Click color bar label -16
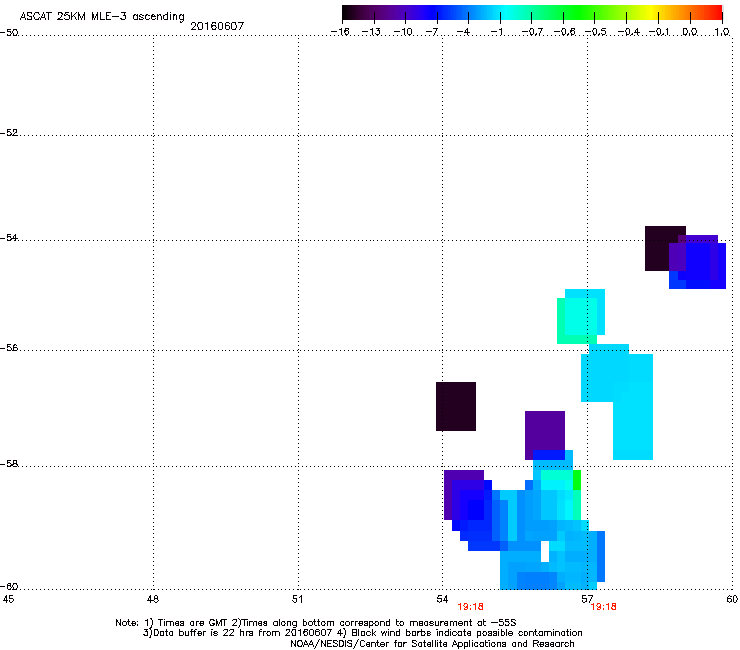740x650 pixels. point(340,32)
